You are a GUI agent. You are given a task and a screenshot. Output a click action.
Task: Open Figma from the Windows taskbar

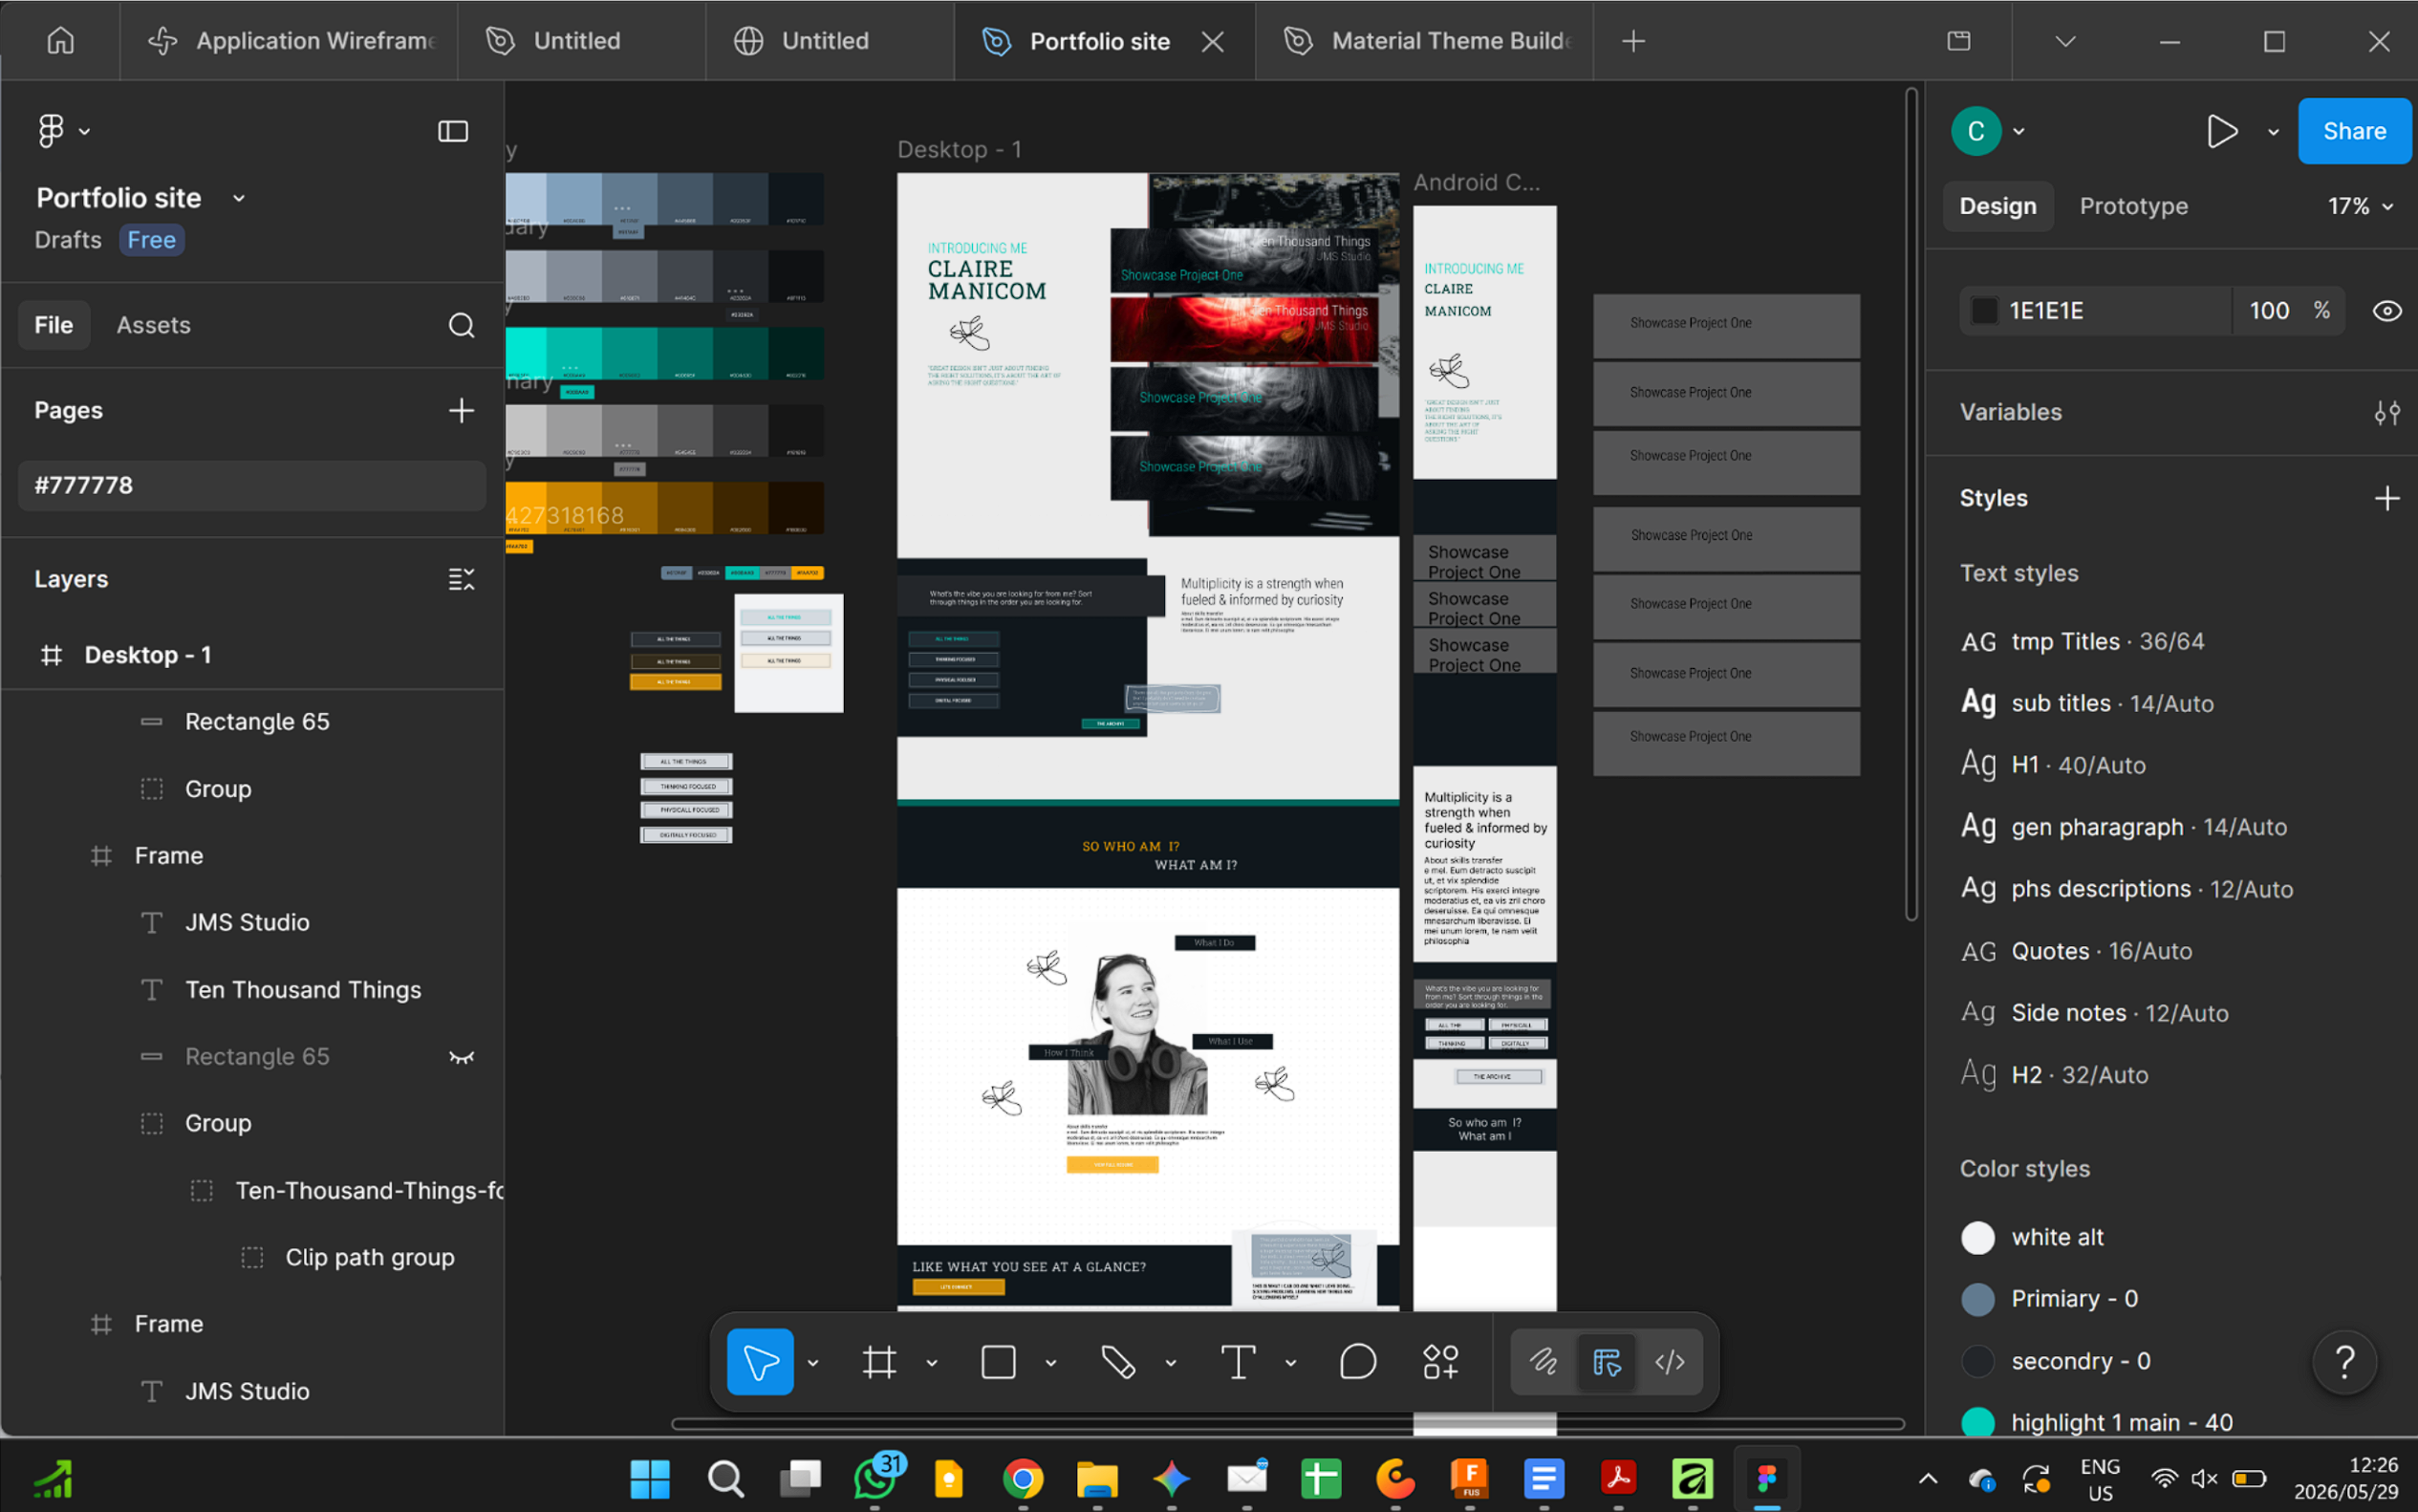click(1767, 1479)
